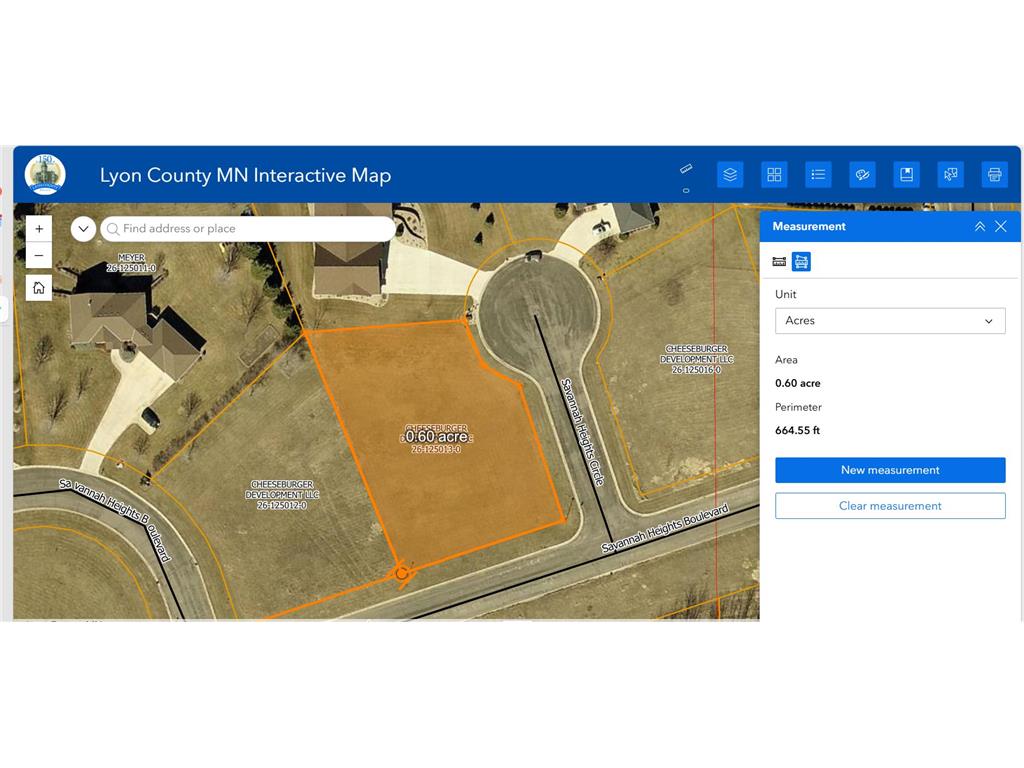Open the Basemap gallery grid icon
The image size is (1024, 768).
coord(774,174)
